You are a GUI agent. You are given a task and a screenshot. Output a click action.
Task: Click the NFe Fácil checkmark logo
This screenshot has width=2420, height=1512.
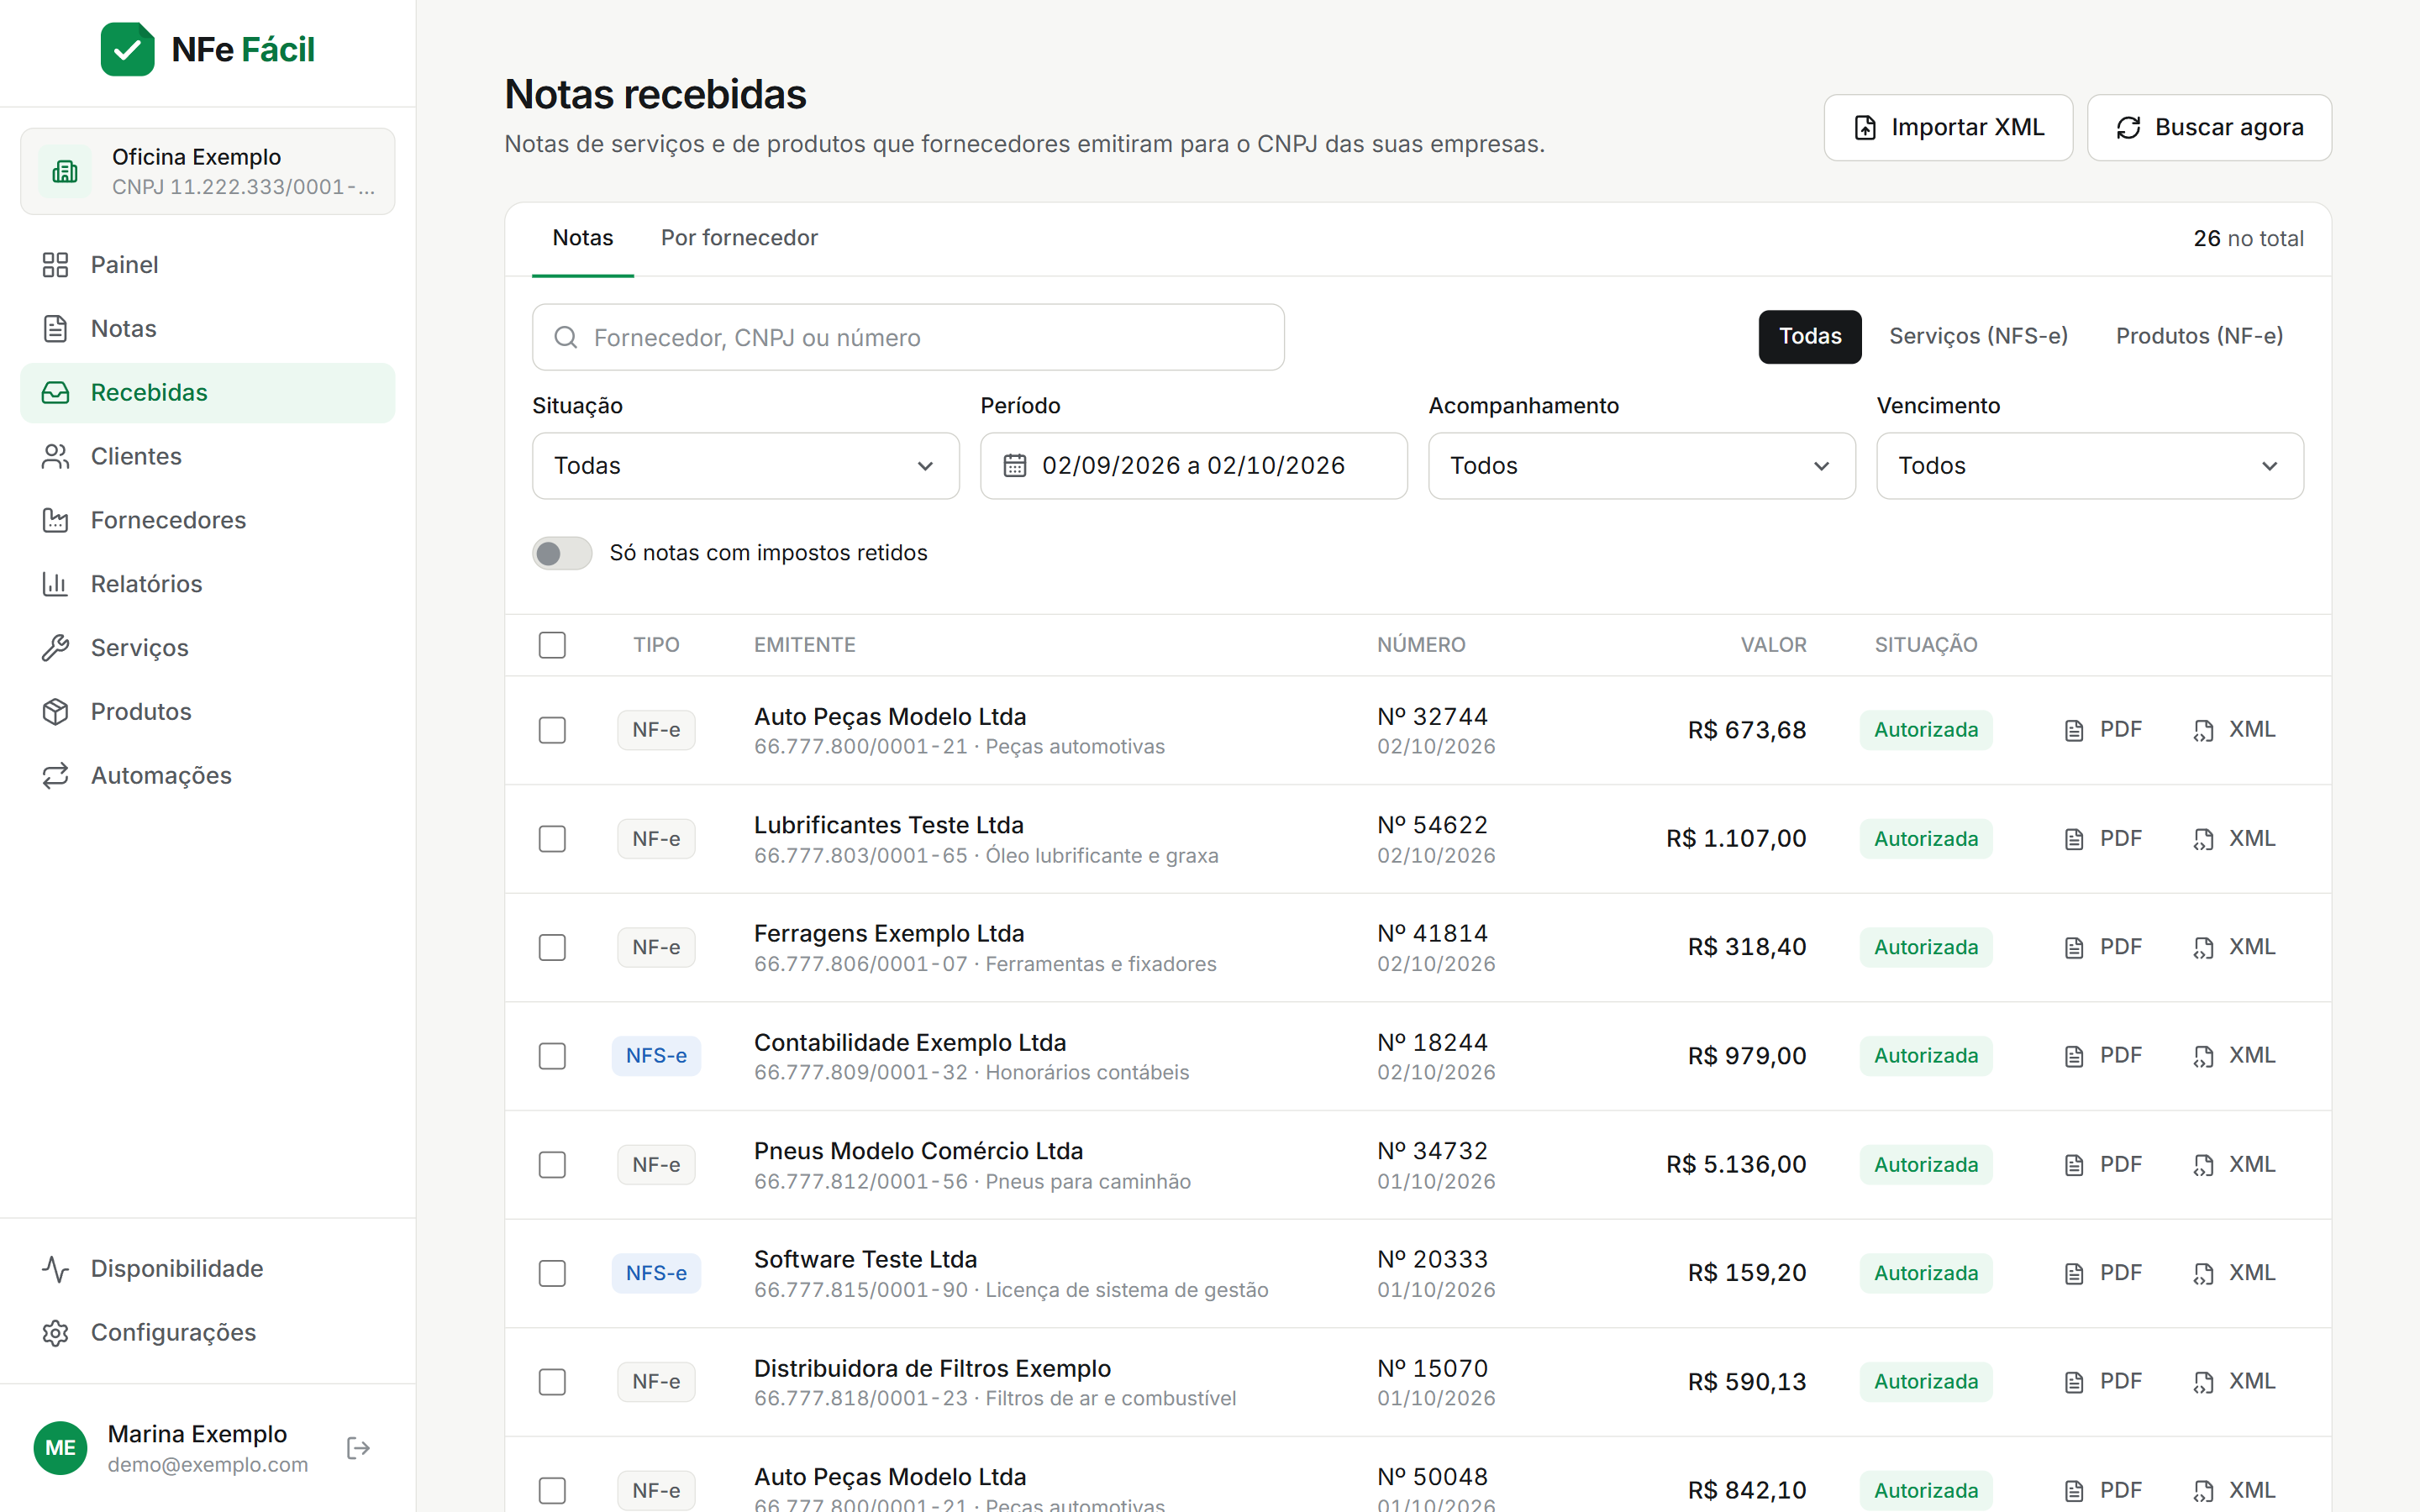click(x=127, y=49)
